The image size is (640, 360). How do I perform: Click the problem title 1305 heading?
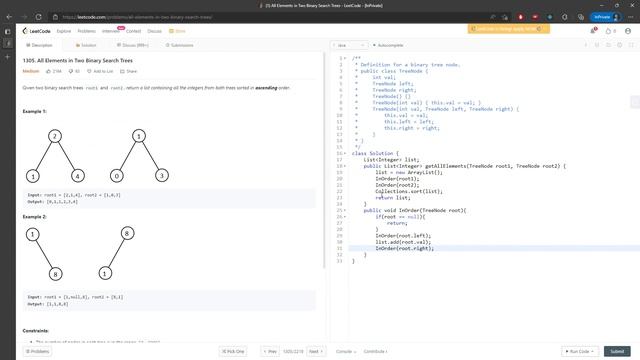(78, 60)
